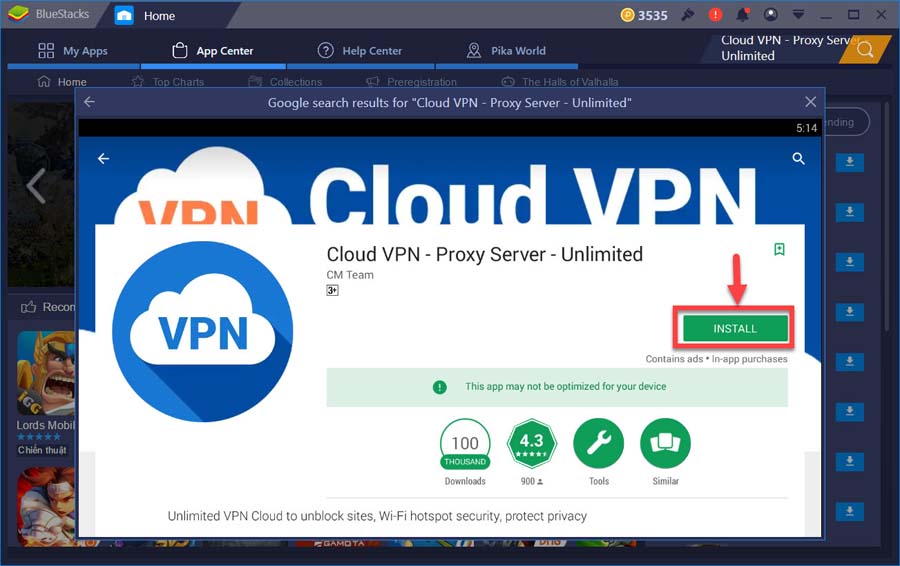Screen dimensions: 900x566
Task: Go back using dialog title bar arrow
Action: point(90,102)
